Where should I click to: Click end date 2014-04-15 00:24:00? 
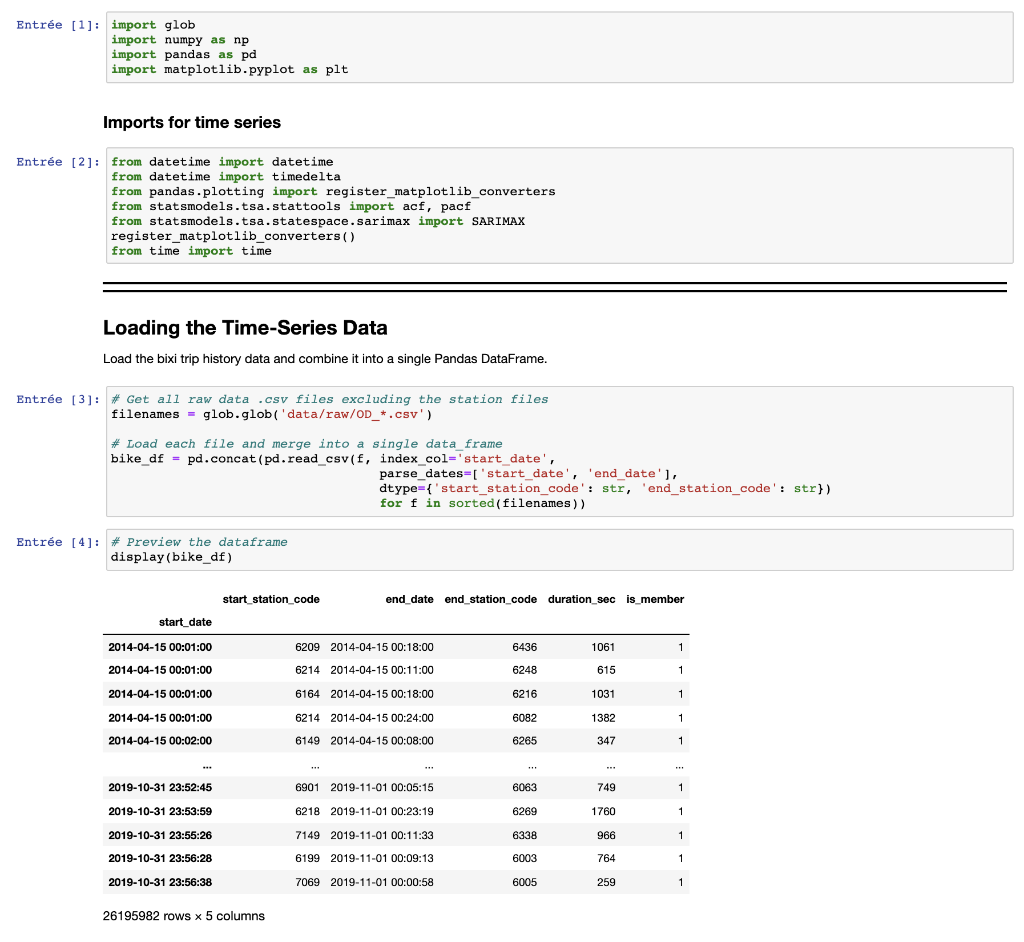pyautogui.click(x=382, y=717)
